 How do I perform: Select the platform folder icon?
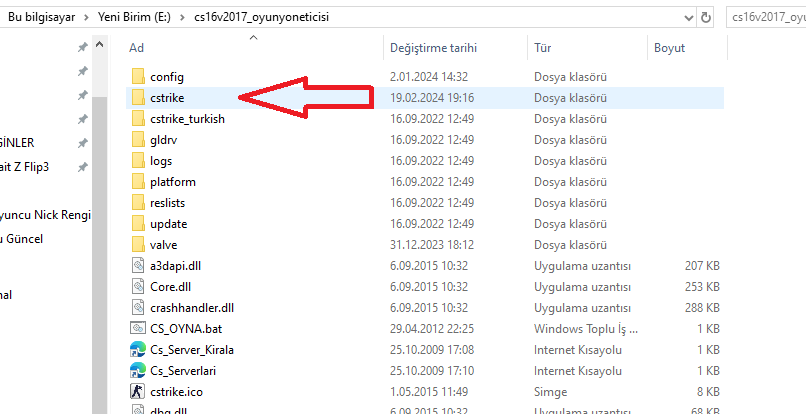(x=138, y=182)
